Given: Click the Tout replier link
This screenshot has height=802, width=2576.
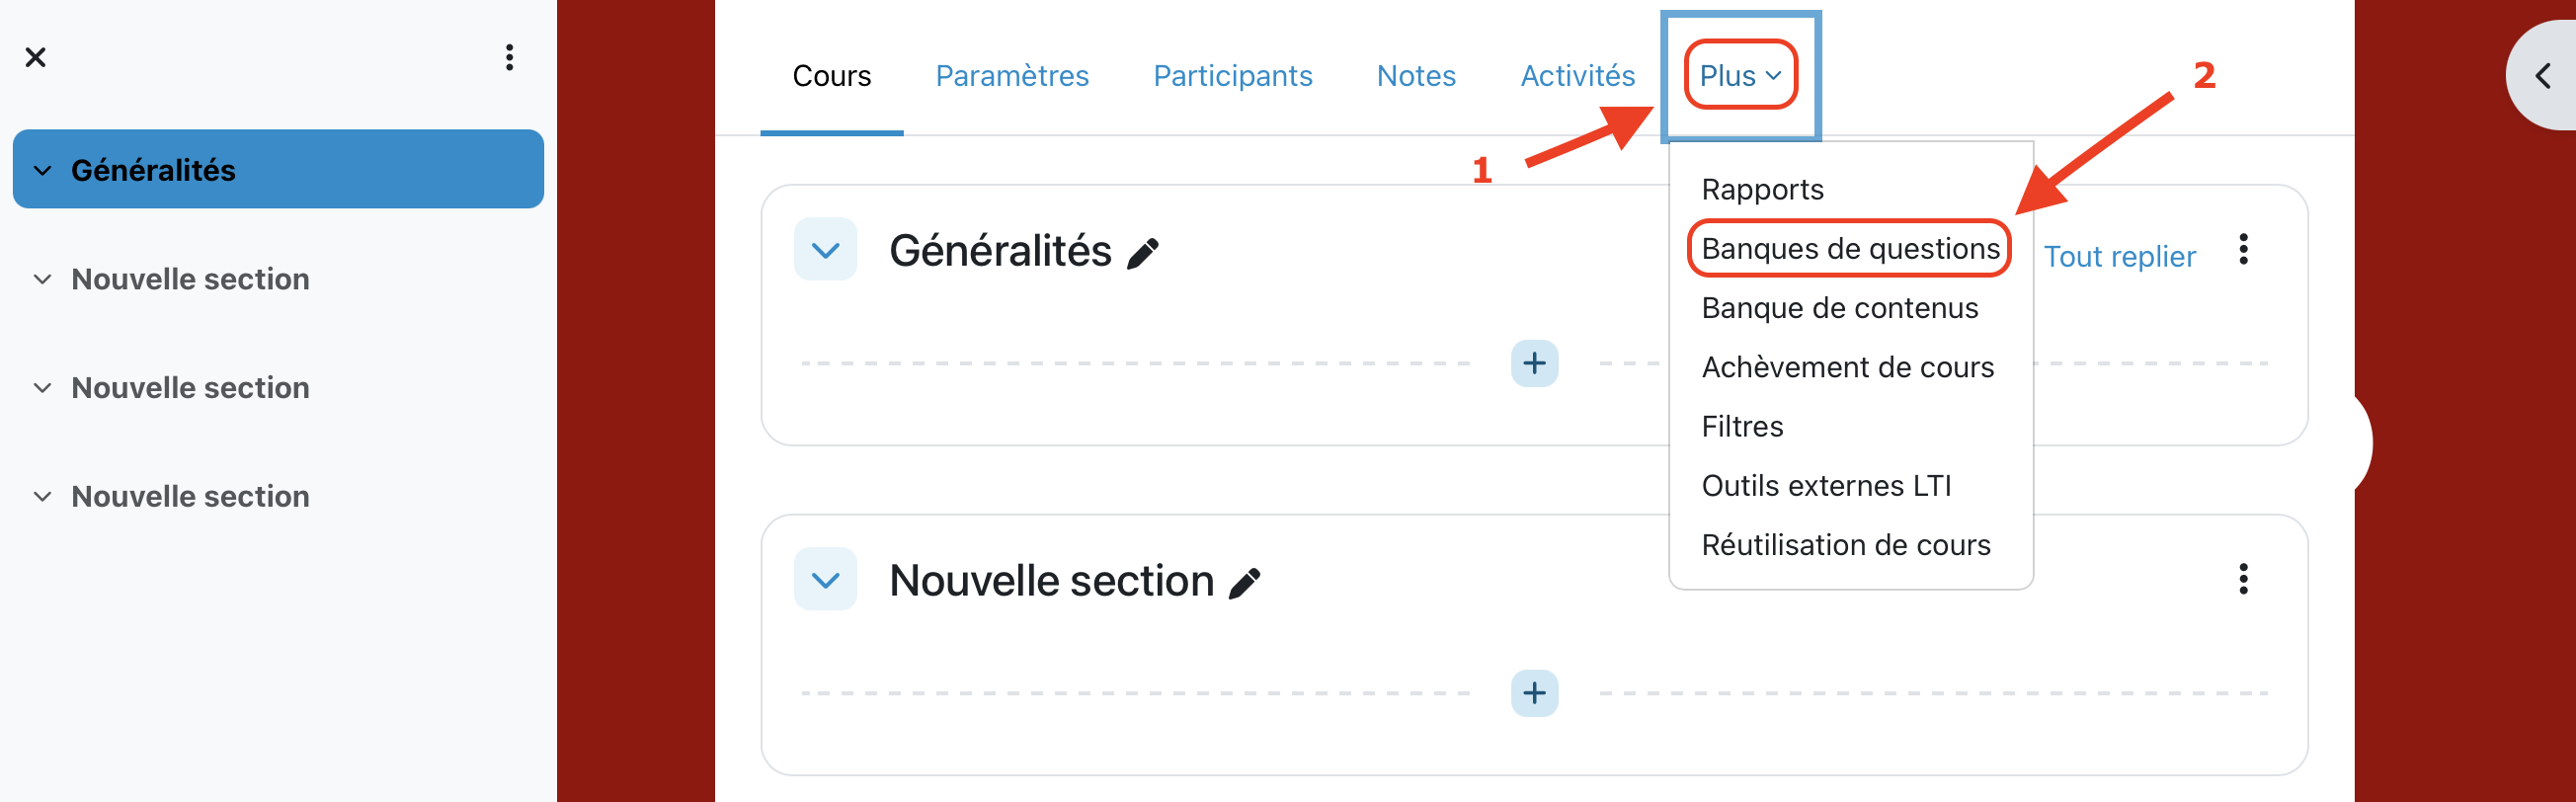Looking at the screenshot, I should (2119, 256).
